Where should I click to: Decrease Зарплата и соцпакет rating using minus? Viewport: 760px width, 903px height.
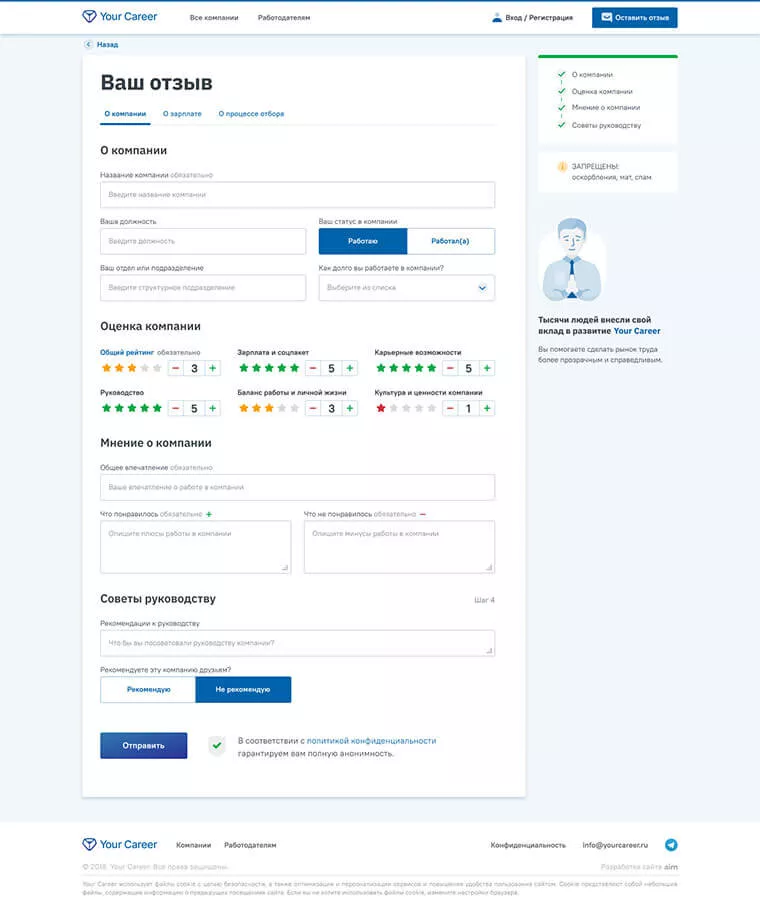click(x=313, y=368)
